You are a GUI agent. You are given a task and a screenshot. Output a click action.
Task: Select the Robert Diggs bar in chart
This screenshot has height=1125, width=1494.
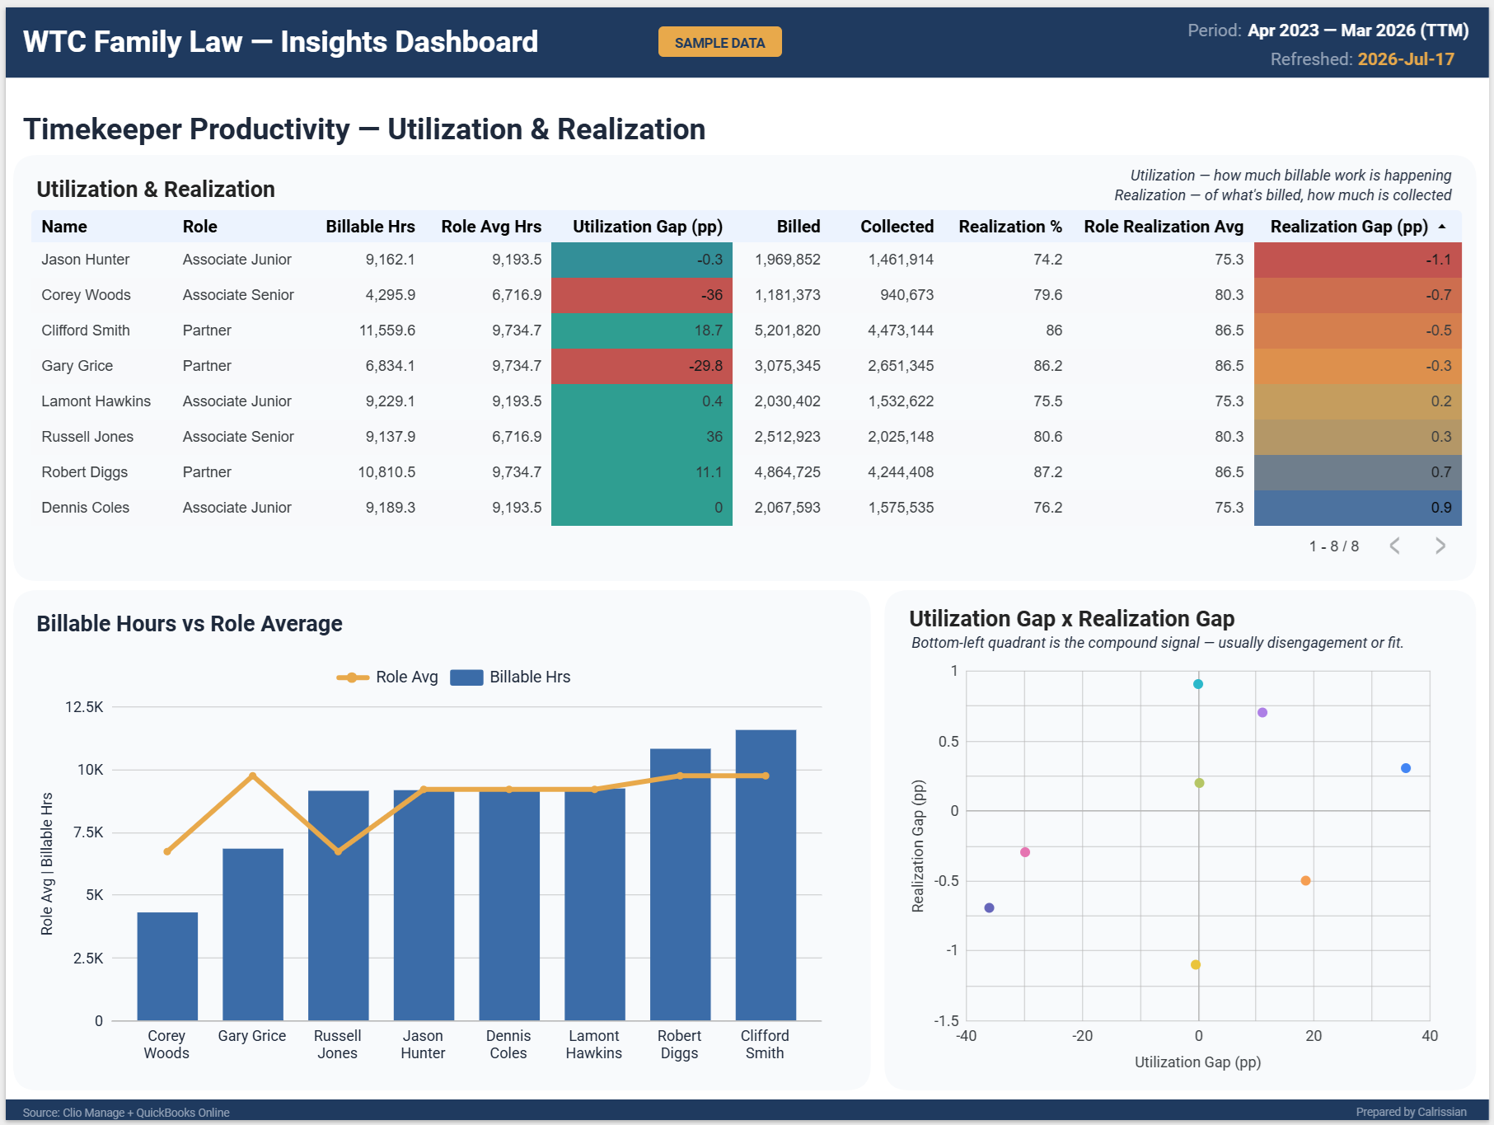pyautogui.click(x=680, y=884)
